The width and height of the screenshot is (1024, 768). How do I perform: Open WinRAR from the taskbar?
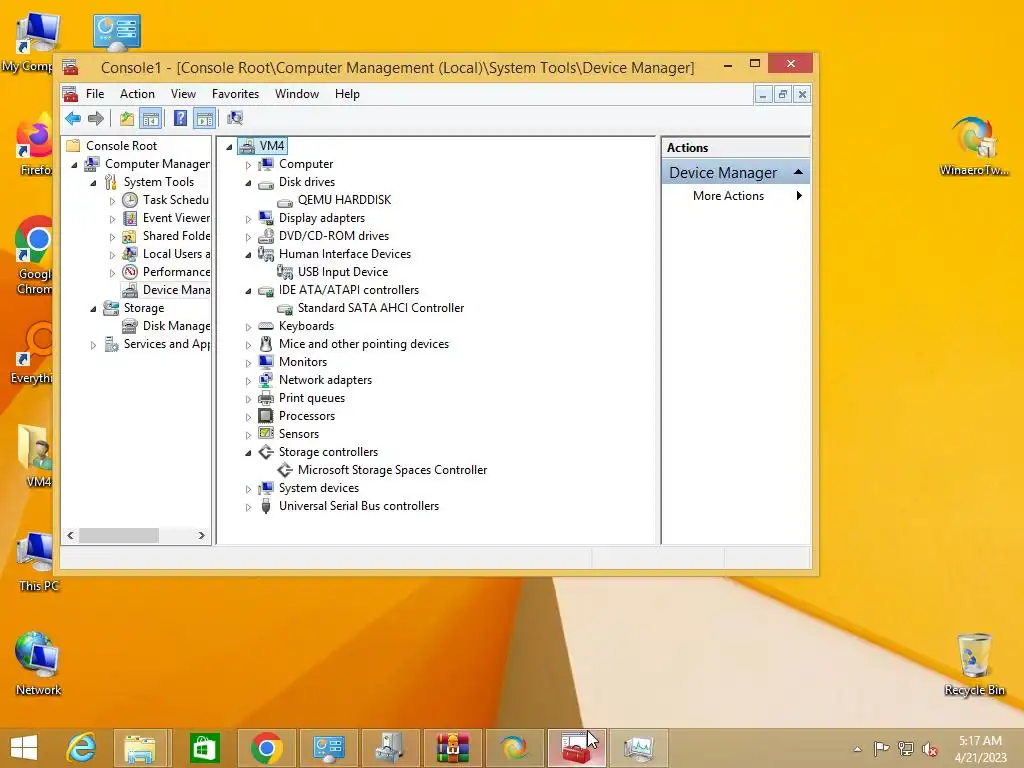pos(453,748)
